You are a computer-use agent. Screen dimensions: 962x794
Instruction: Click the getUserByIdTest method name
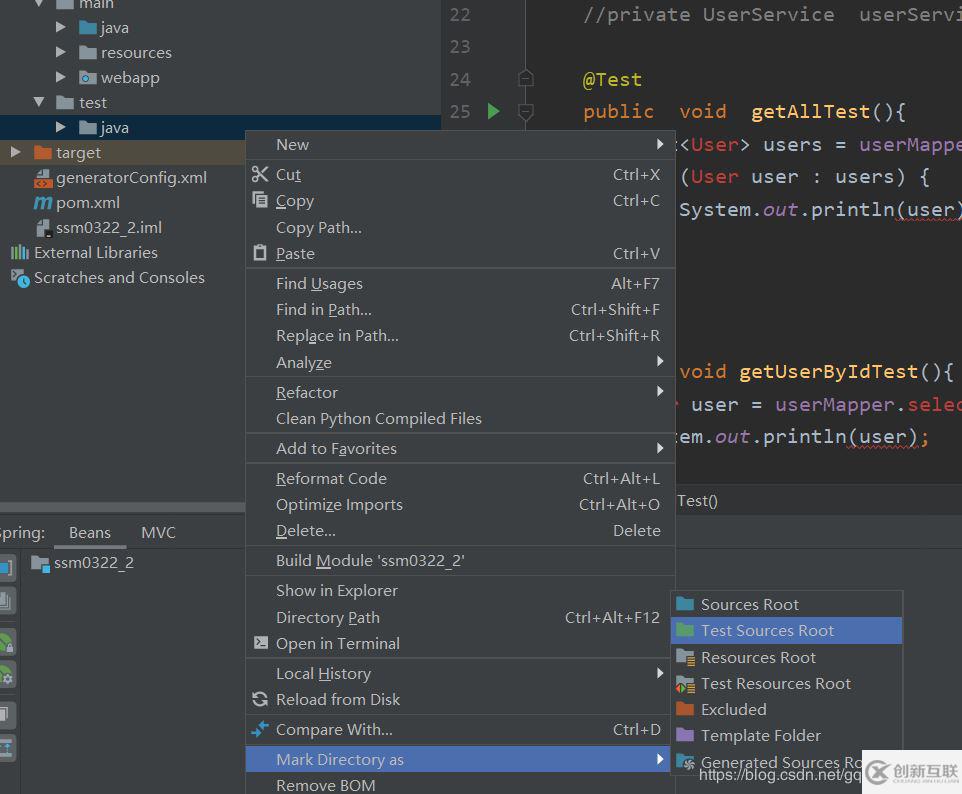828,372
